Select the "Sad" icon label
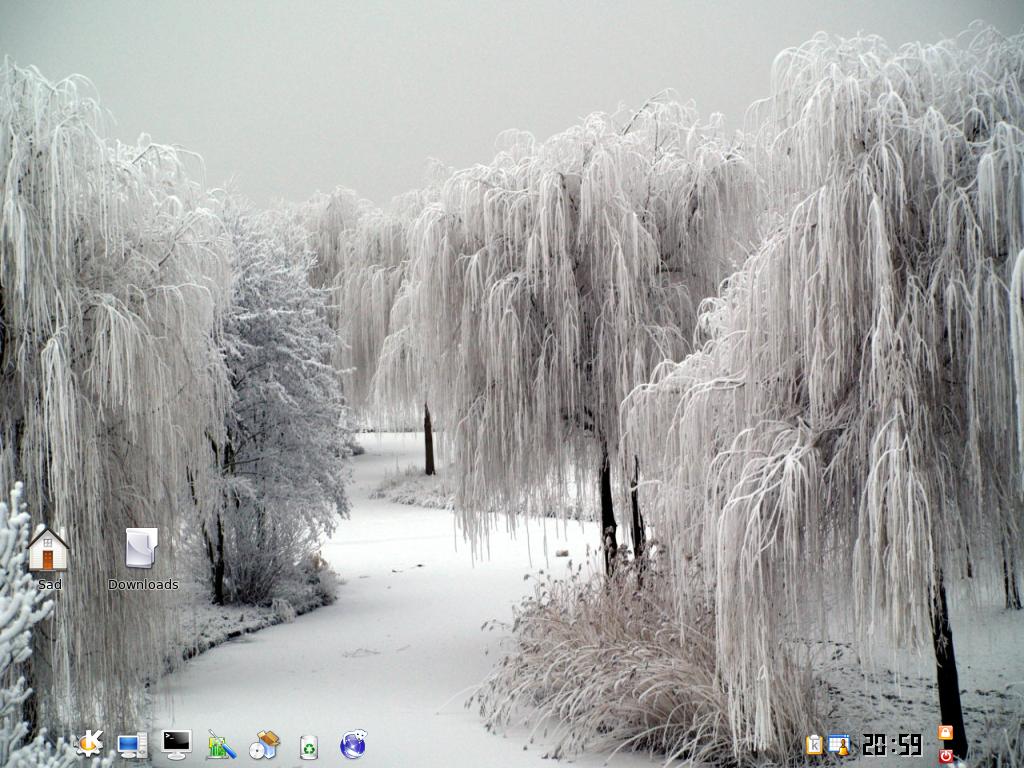The width and height of the screenshot is (1024, 768). 50,584
